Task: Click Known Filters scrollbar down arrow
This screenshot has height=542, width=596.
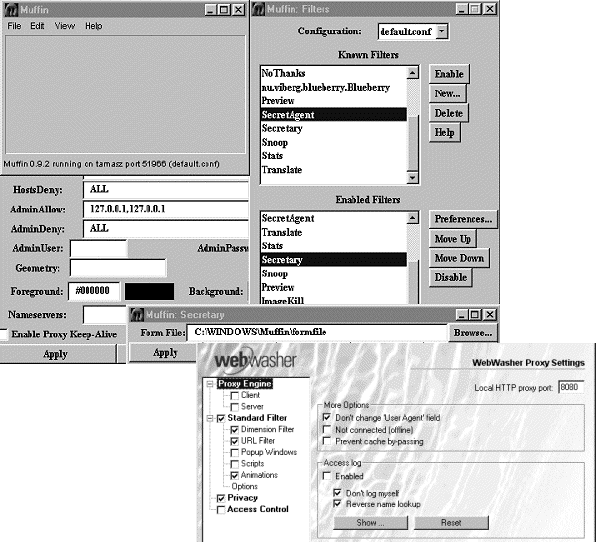Action: coord(413,177)
